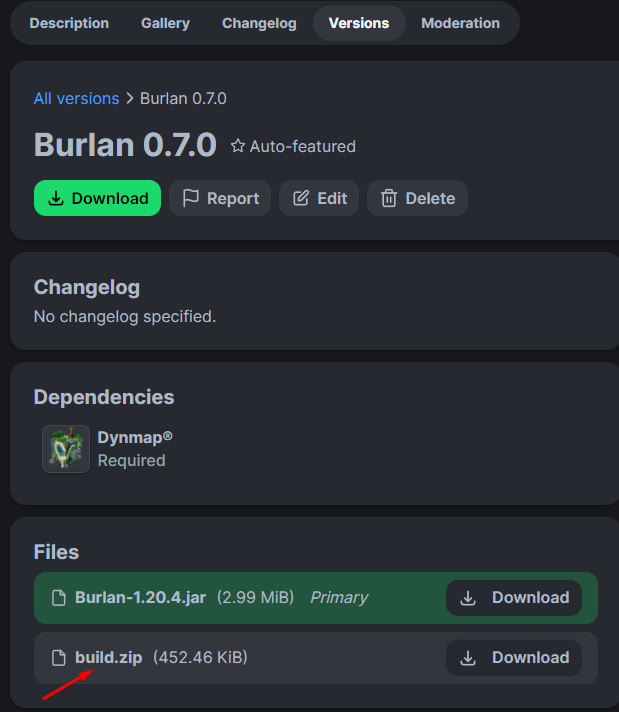Click the build.zip file name
Image resolution: width=619 pixels, height=712 pixels.
[x=109, y=658]
